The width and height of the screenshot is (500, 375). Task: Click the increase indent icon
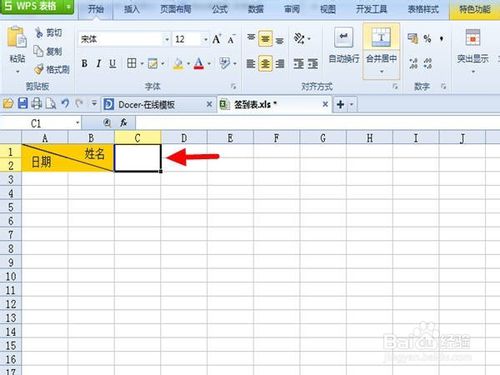[313, 63]
